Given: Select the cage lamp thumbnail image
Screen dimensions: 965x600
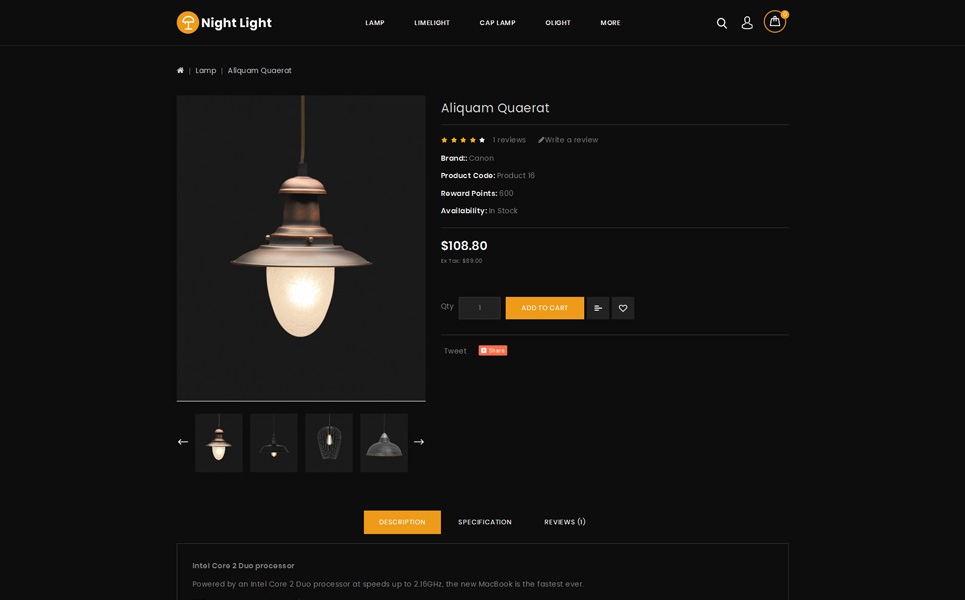Looking at the screenshot, I should click(x=329, y=443).
